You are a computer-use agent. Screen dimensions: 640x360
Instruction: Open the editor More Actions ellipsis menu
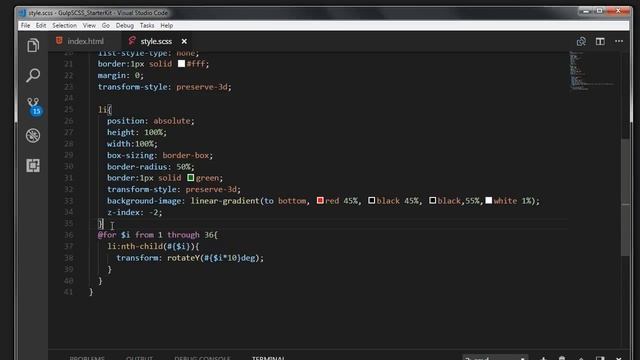(x=619, y=41)
